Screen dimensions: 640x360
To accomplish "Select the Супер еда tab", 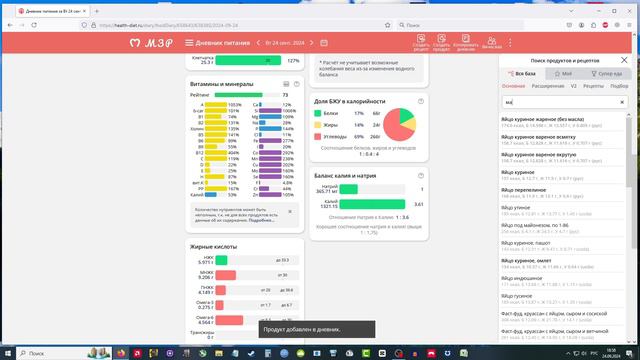I will pyautogui.click(x=607, y=74).
